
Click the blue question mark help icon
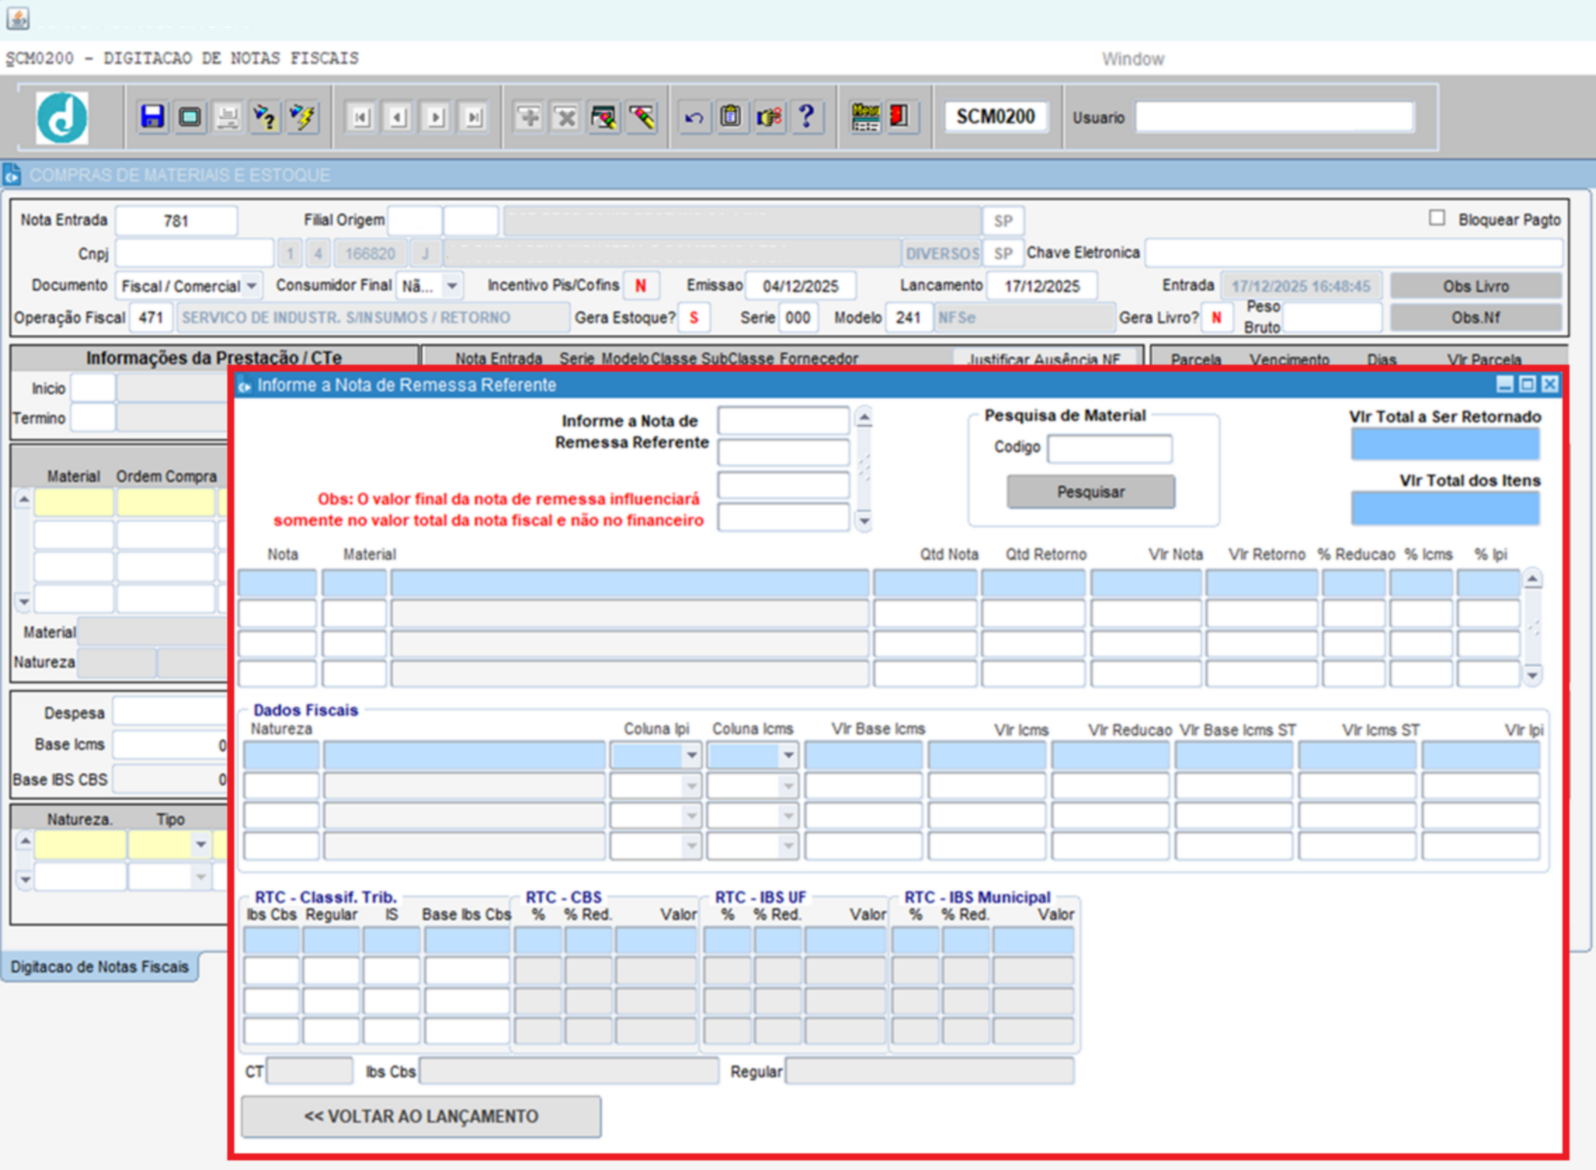[x=806, y=117]
